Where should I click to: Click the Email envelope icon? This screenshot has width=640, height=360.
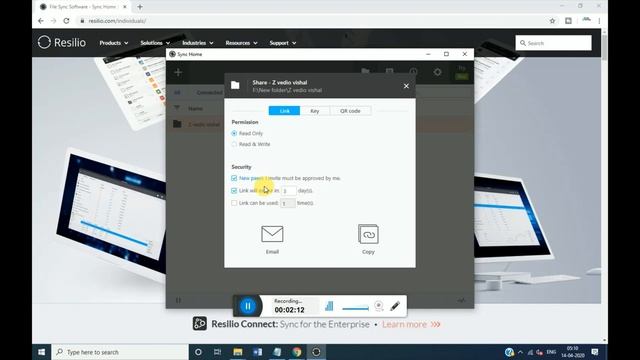[272, 234]
